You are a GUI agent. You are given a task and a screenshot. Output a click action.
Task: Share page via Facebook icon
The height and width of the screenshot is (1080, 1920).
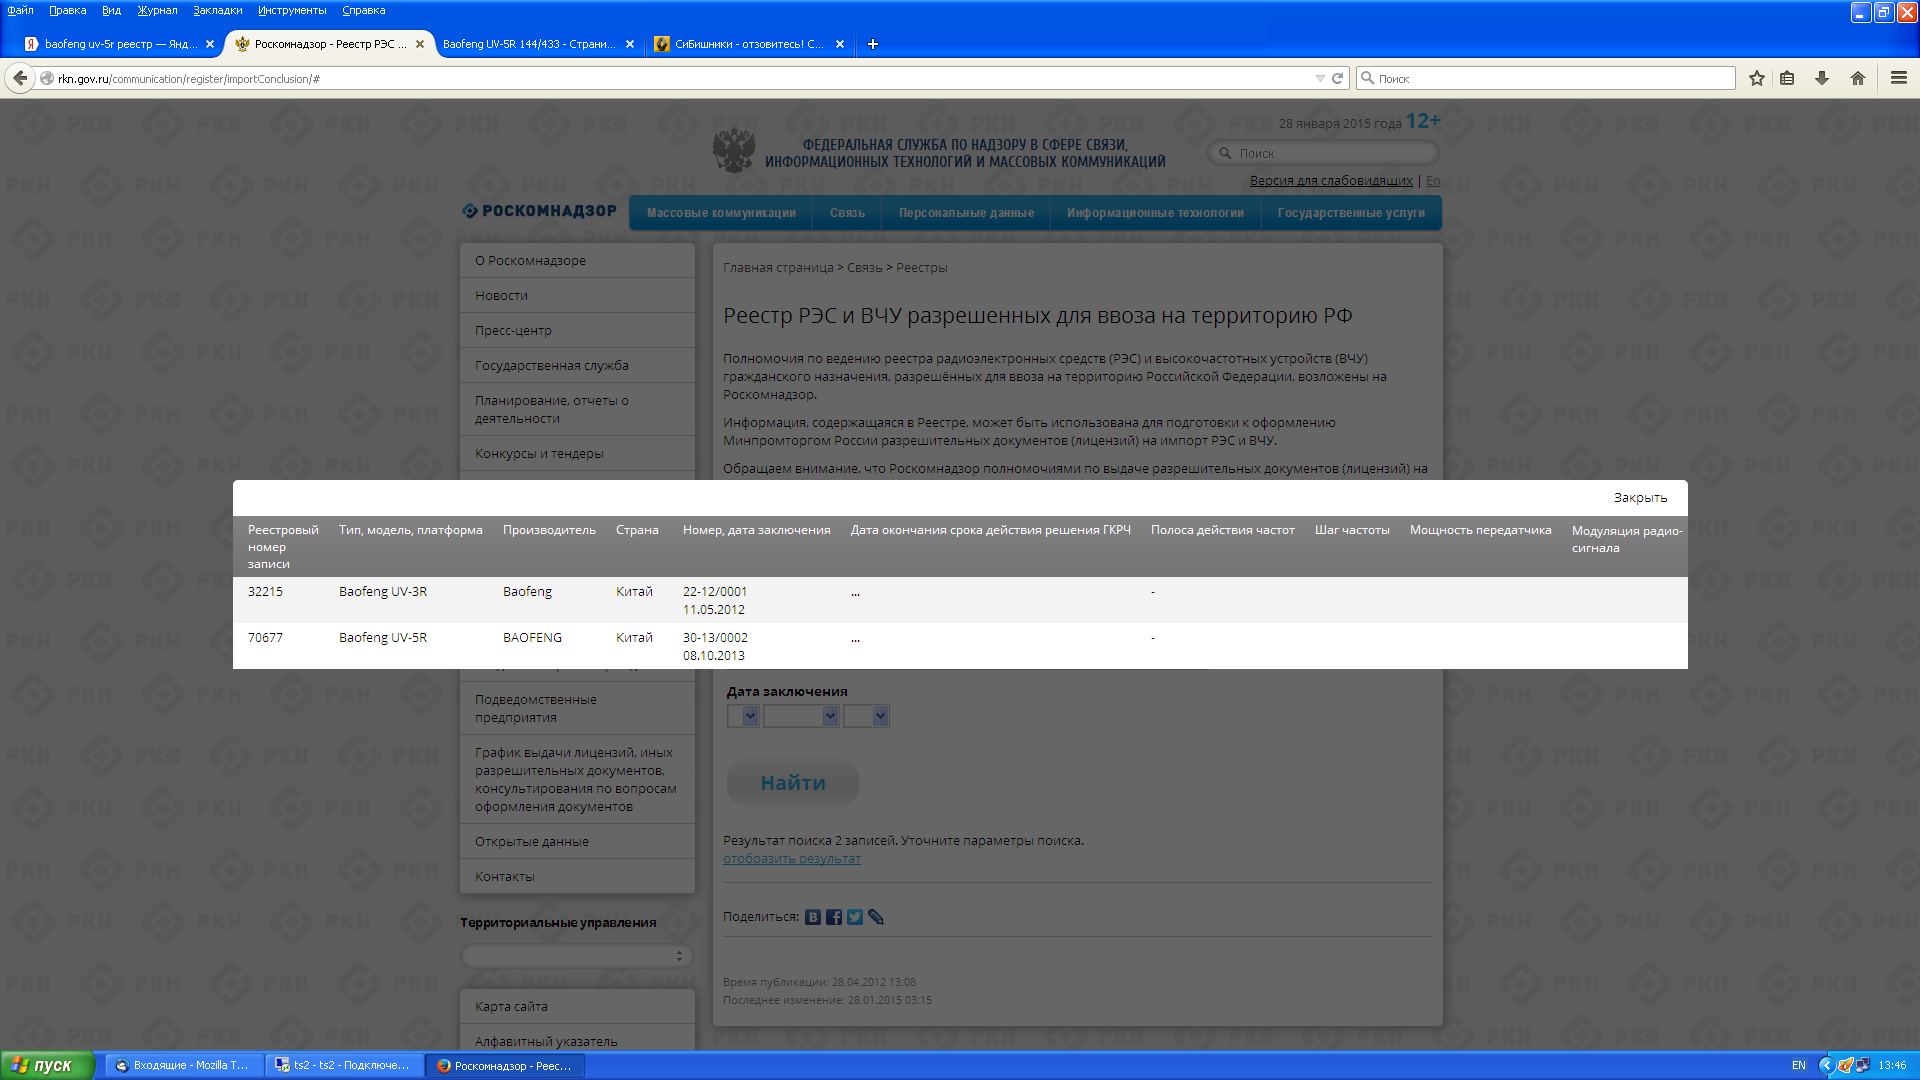(834, 917)
